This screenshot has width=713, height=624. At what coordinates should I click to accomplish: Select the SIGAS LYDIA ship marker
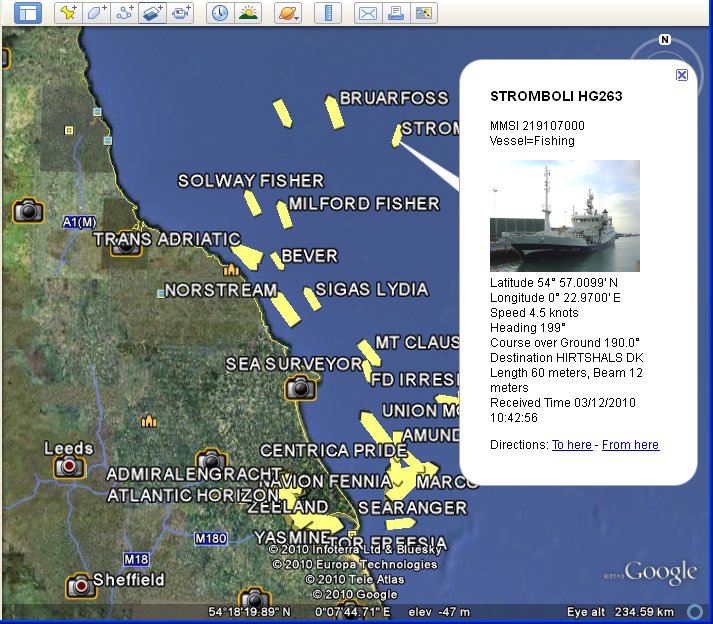[x=312, y=299]
